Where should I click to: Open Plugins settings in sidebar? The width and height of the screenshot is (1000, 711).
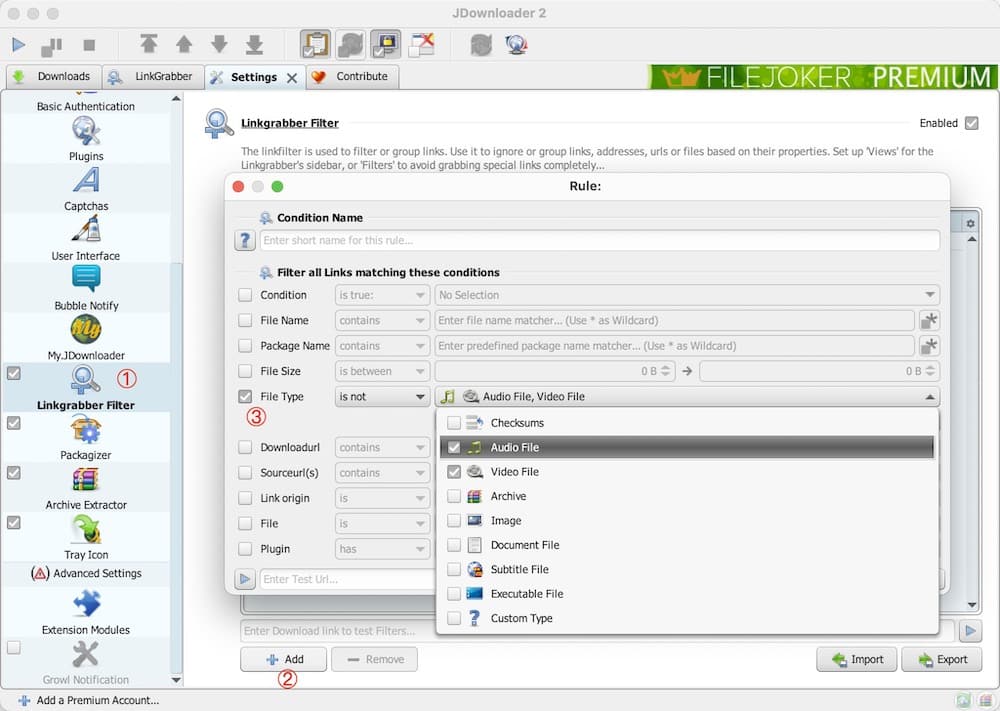point(86,139)
